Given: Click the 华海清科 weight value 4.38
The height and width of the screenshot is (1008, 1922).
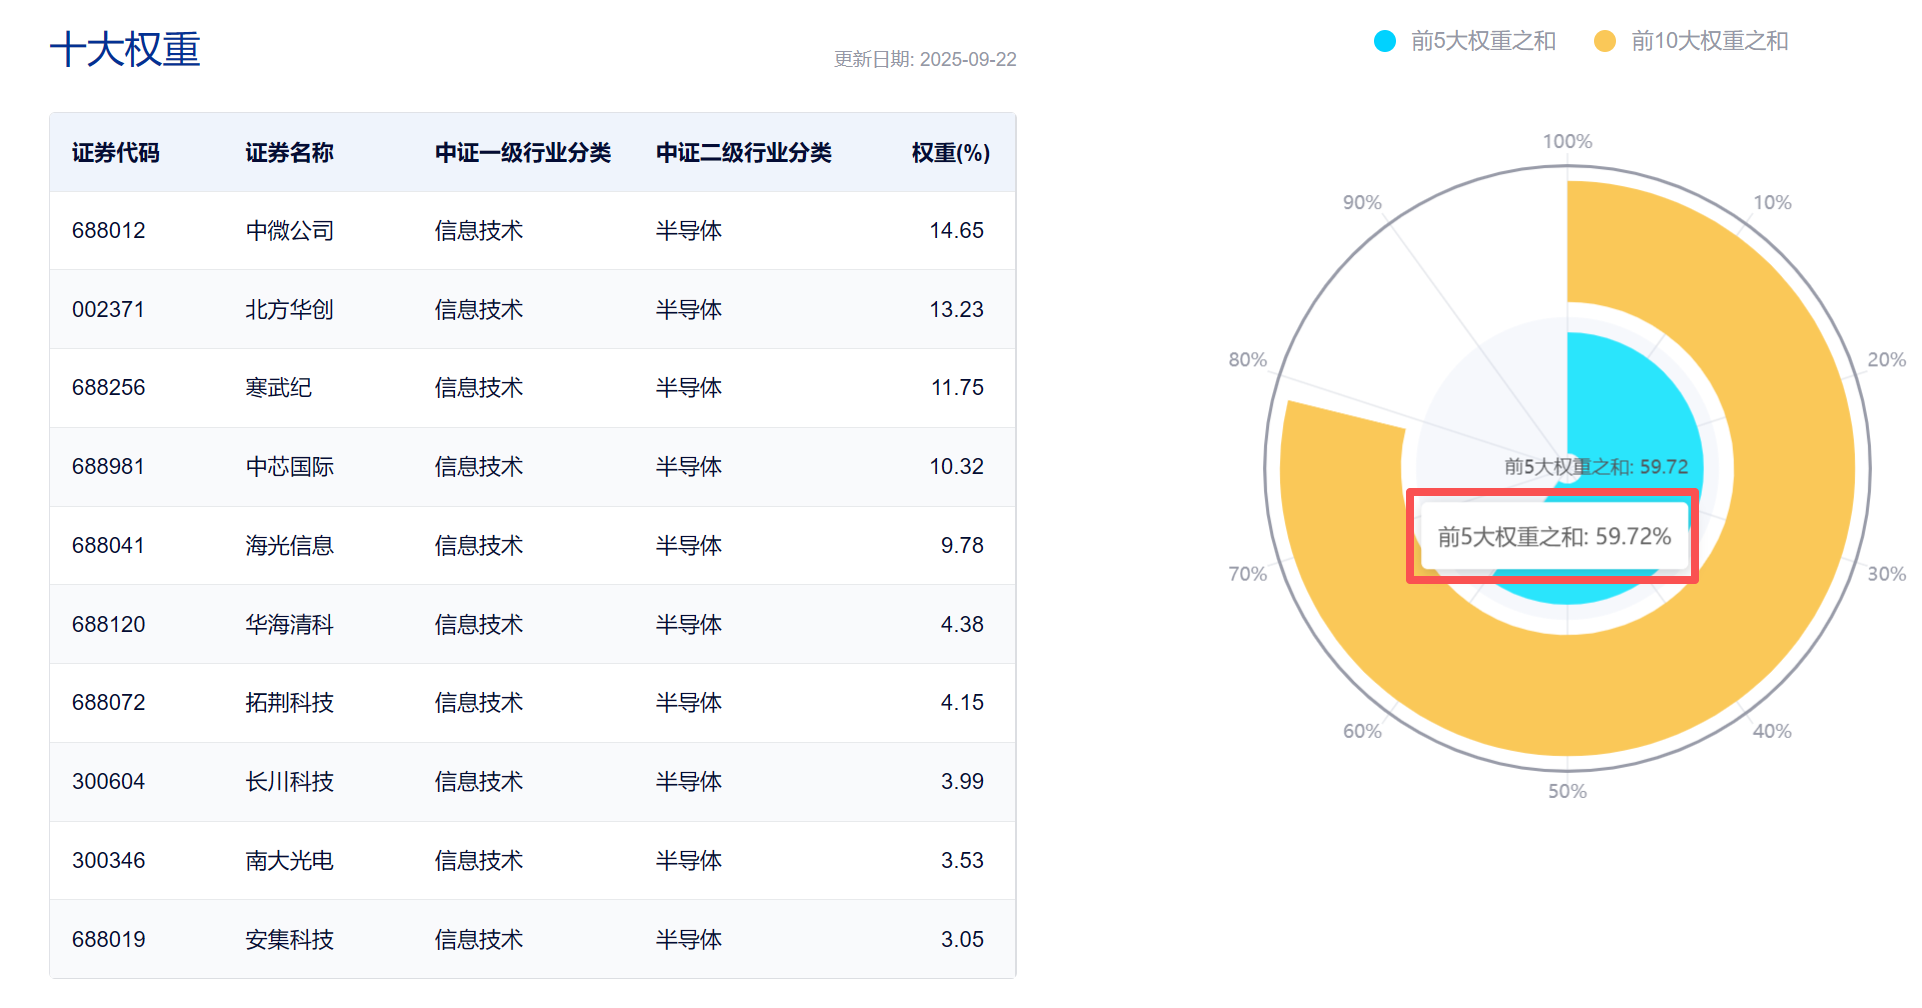Looking at the screenshot, I should pyautogui.click(x=961, y=625).
